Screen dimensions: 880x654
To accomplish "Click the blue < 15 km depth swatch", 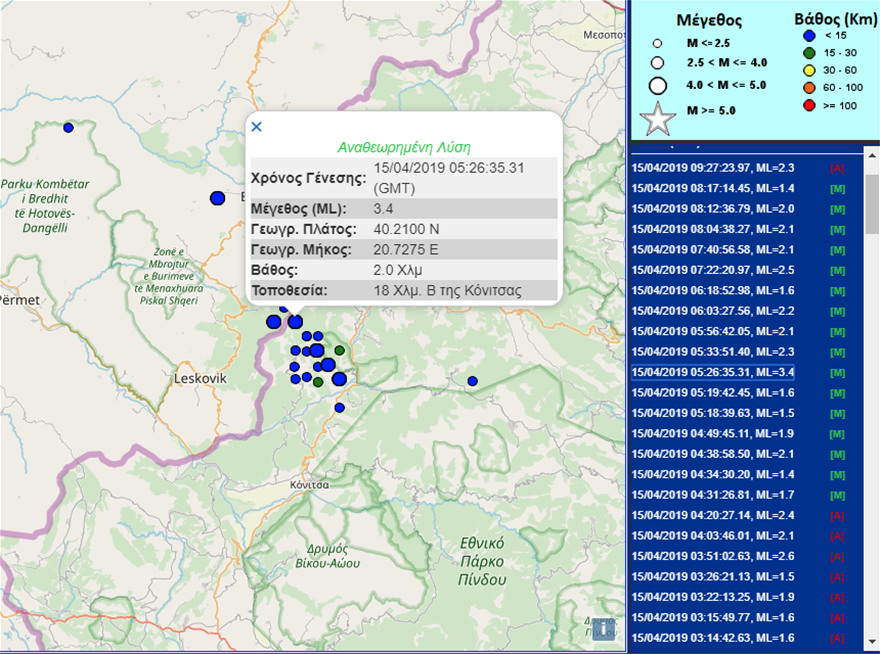I will pos(808,36).
